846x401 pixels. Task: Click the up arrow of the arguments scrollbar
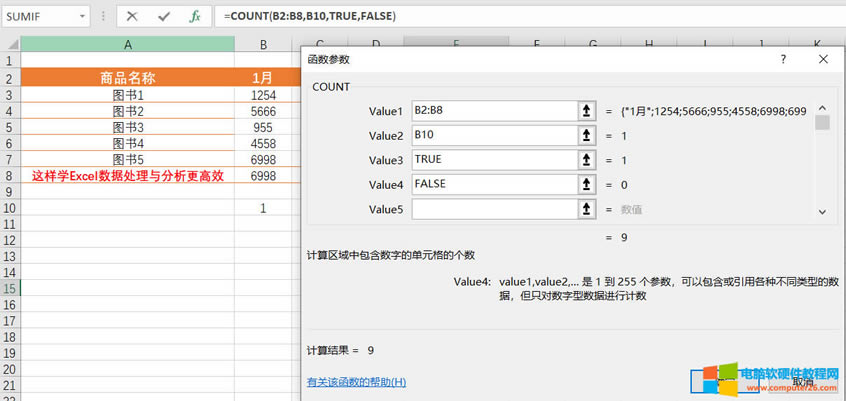click(x=822, y=107)
